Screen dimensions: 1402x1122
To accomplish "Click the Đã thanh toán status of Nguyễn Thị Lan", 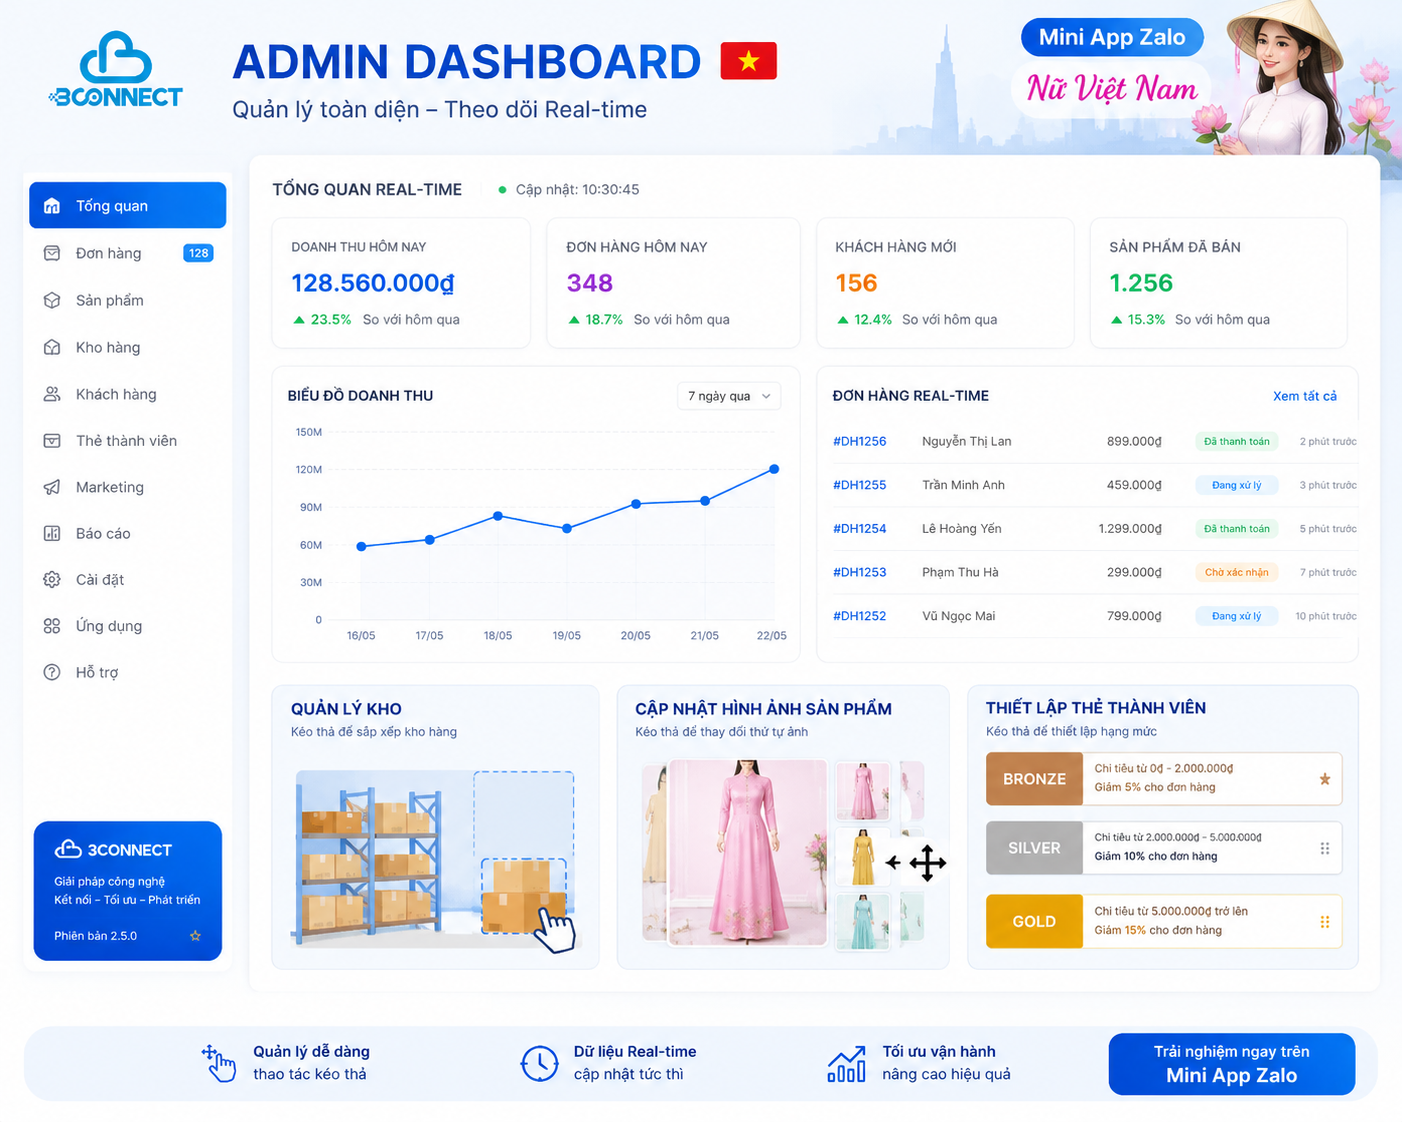I will [1237, 441].
